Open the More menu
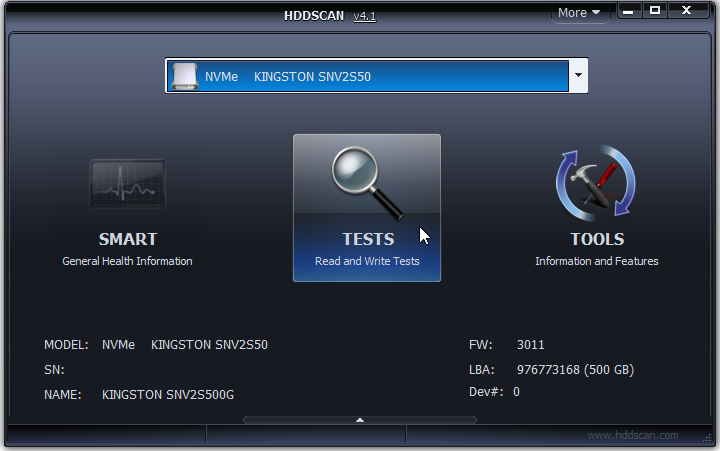This screenshot has width=720, height=451. [x=579, y=13]
